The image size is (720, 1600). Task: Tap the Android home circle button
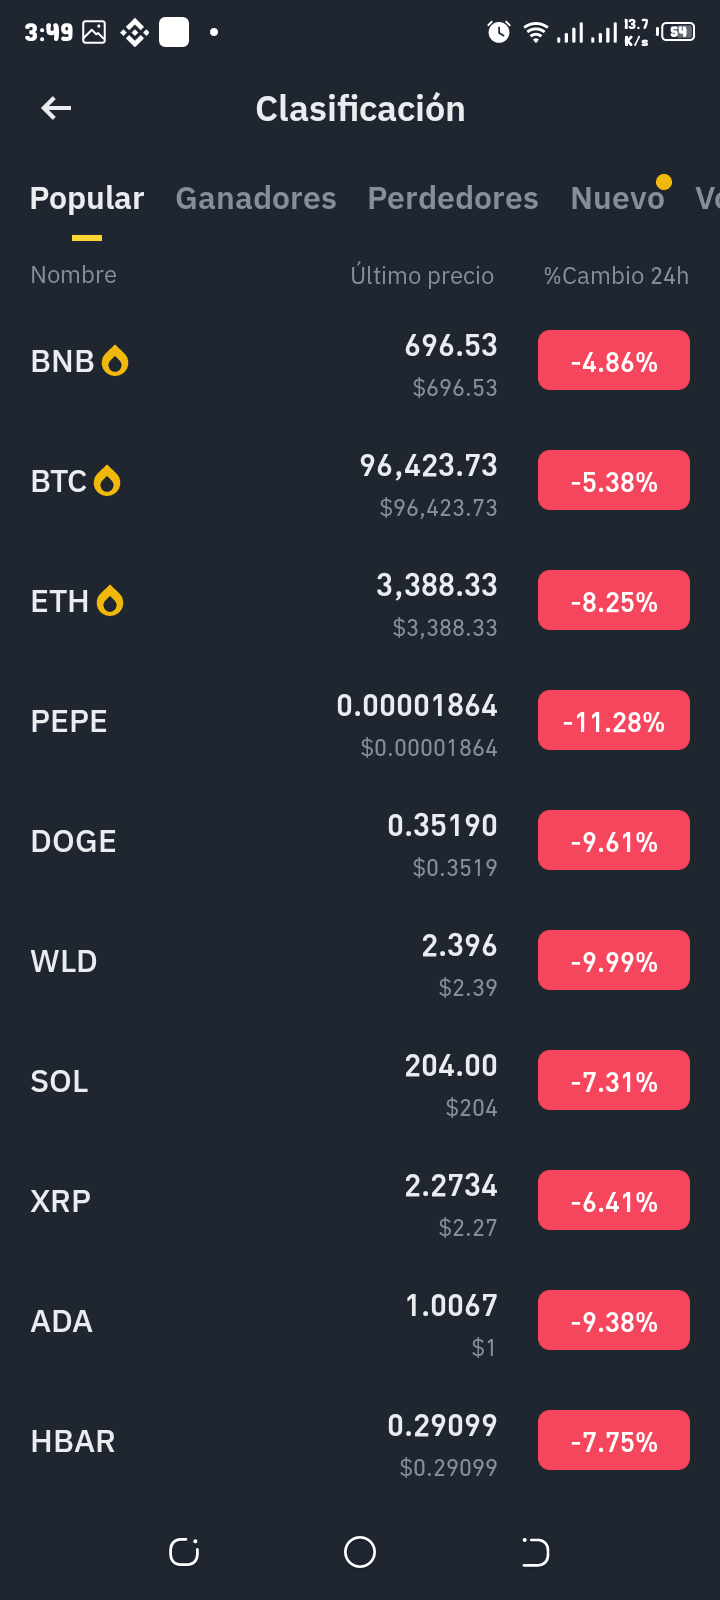tap(360, 1552)
